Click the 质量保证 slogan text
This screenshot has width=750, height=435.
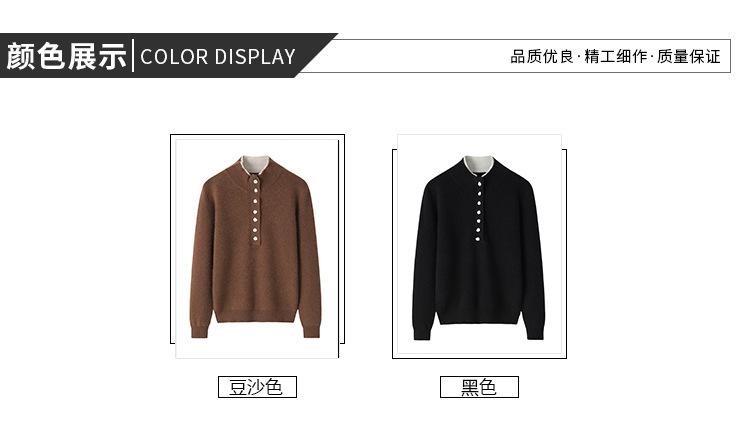pyautogui.click(x=689, y=56)
